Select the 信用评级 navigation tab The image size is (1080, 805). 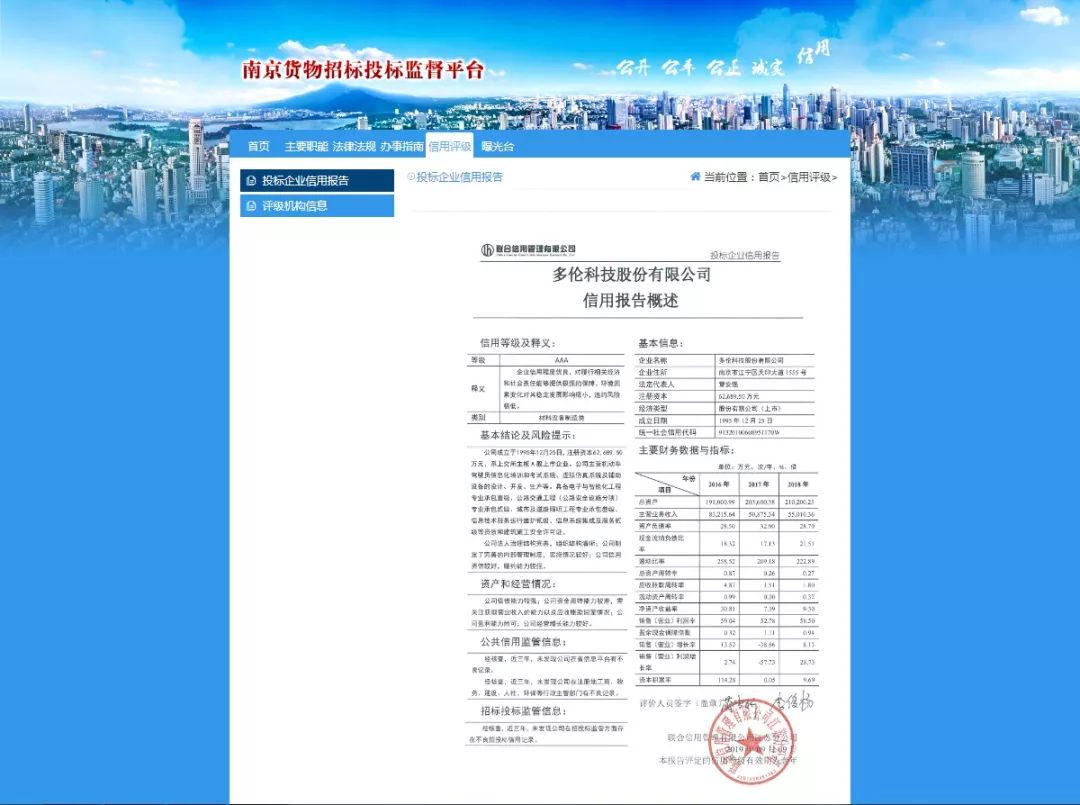[x=450, y=146]
